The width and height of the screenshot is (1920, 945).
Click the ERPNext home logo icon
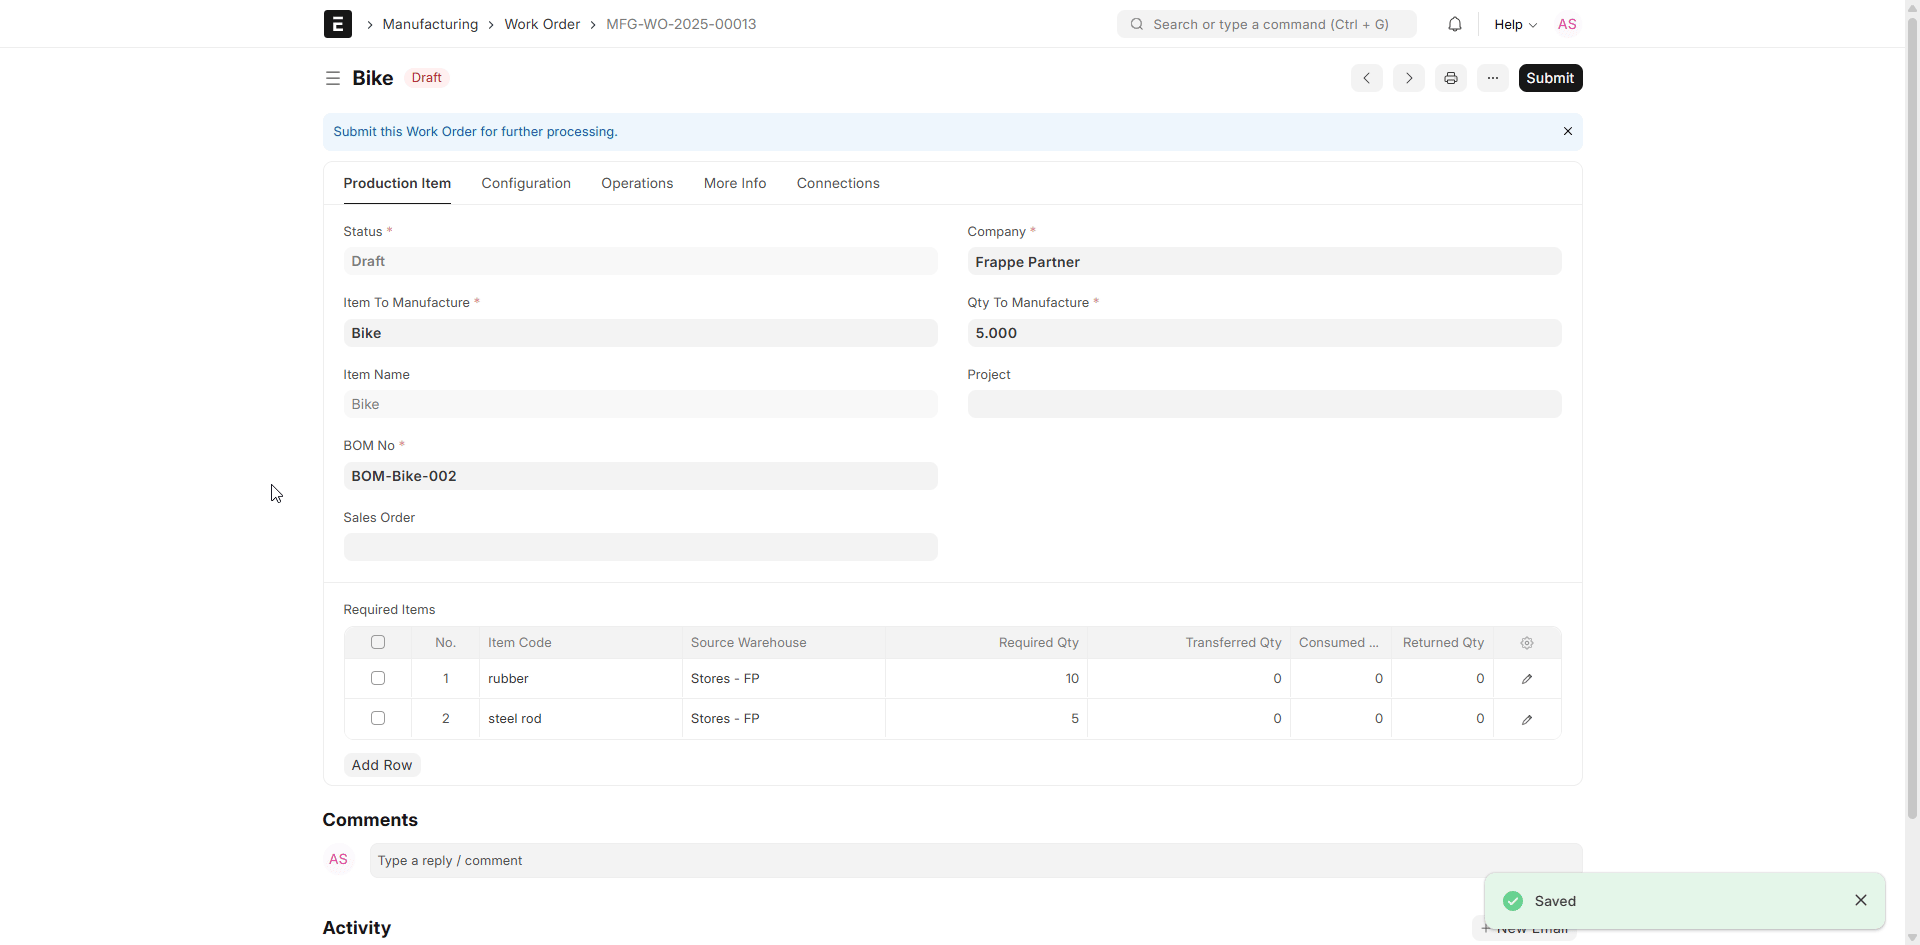coord(337,24)
